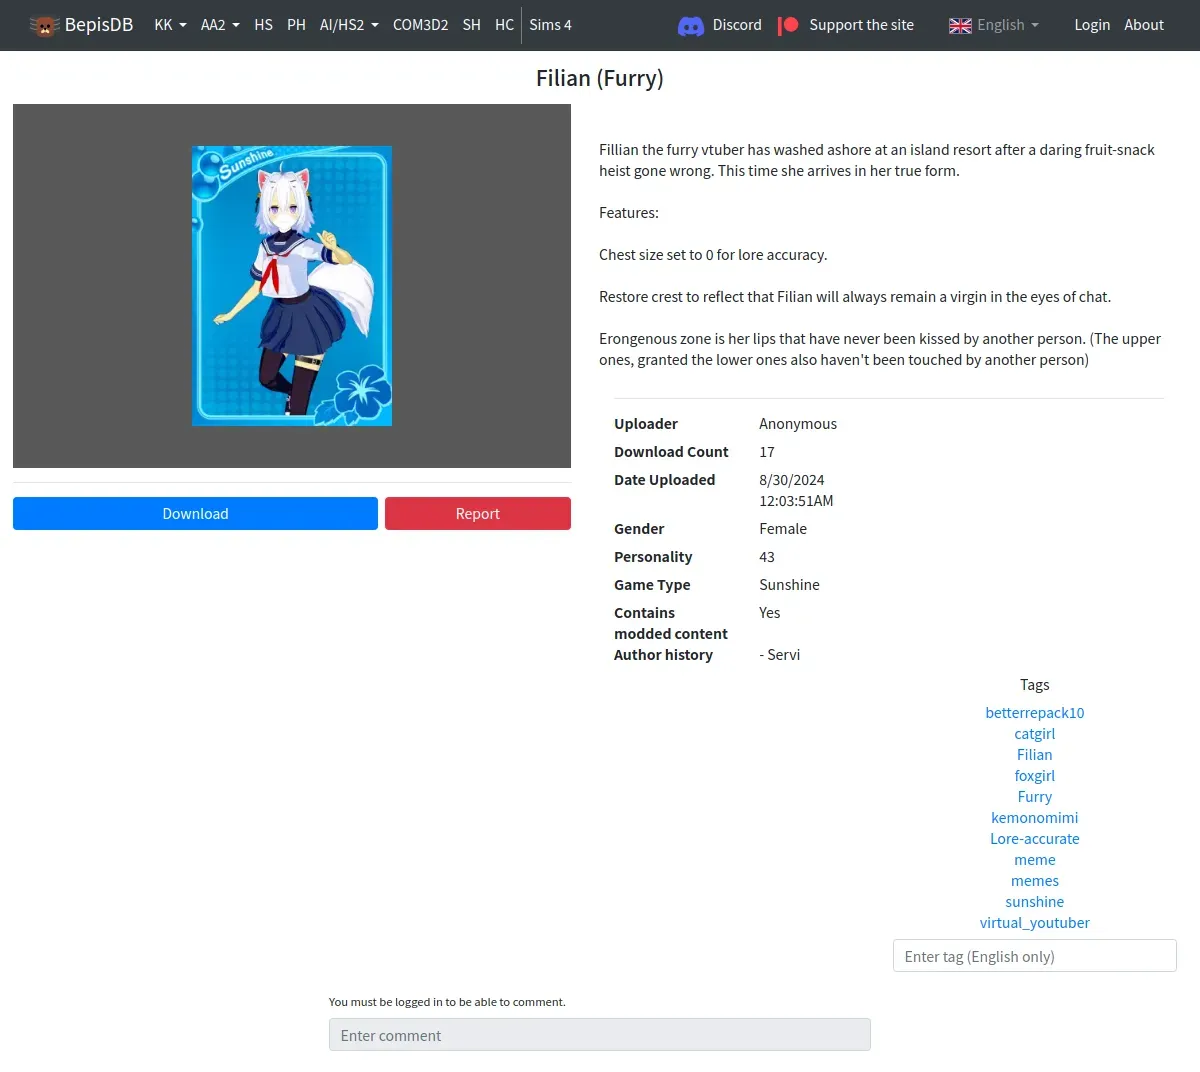Screen dimensions: 1200x1072
Task: Open the About page
Action: click(x=1144, y=25)
